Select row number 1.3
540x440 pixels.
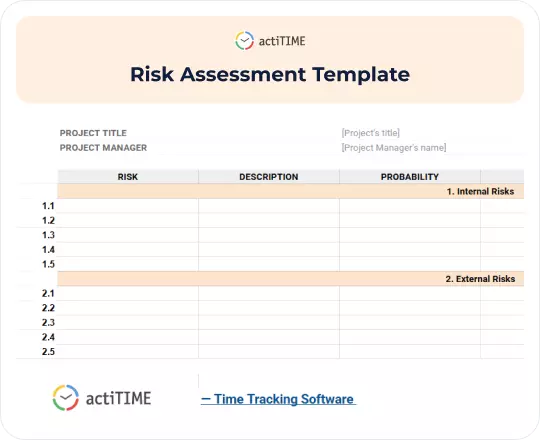click(x=48, y=235)
